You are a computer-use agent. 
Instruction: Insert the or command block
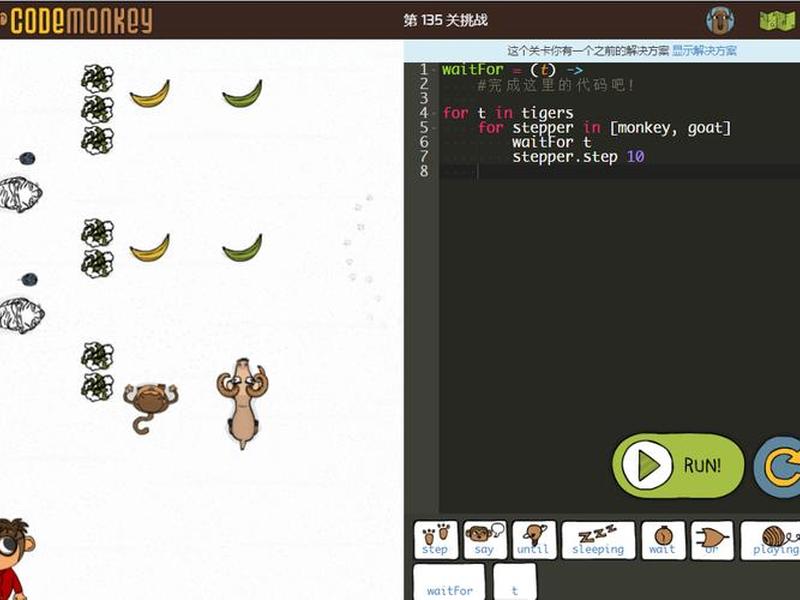712,540
